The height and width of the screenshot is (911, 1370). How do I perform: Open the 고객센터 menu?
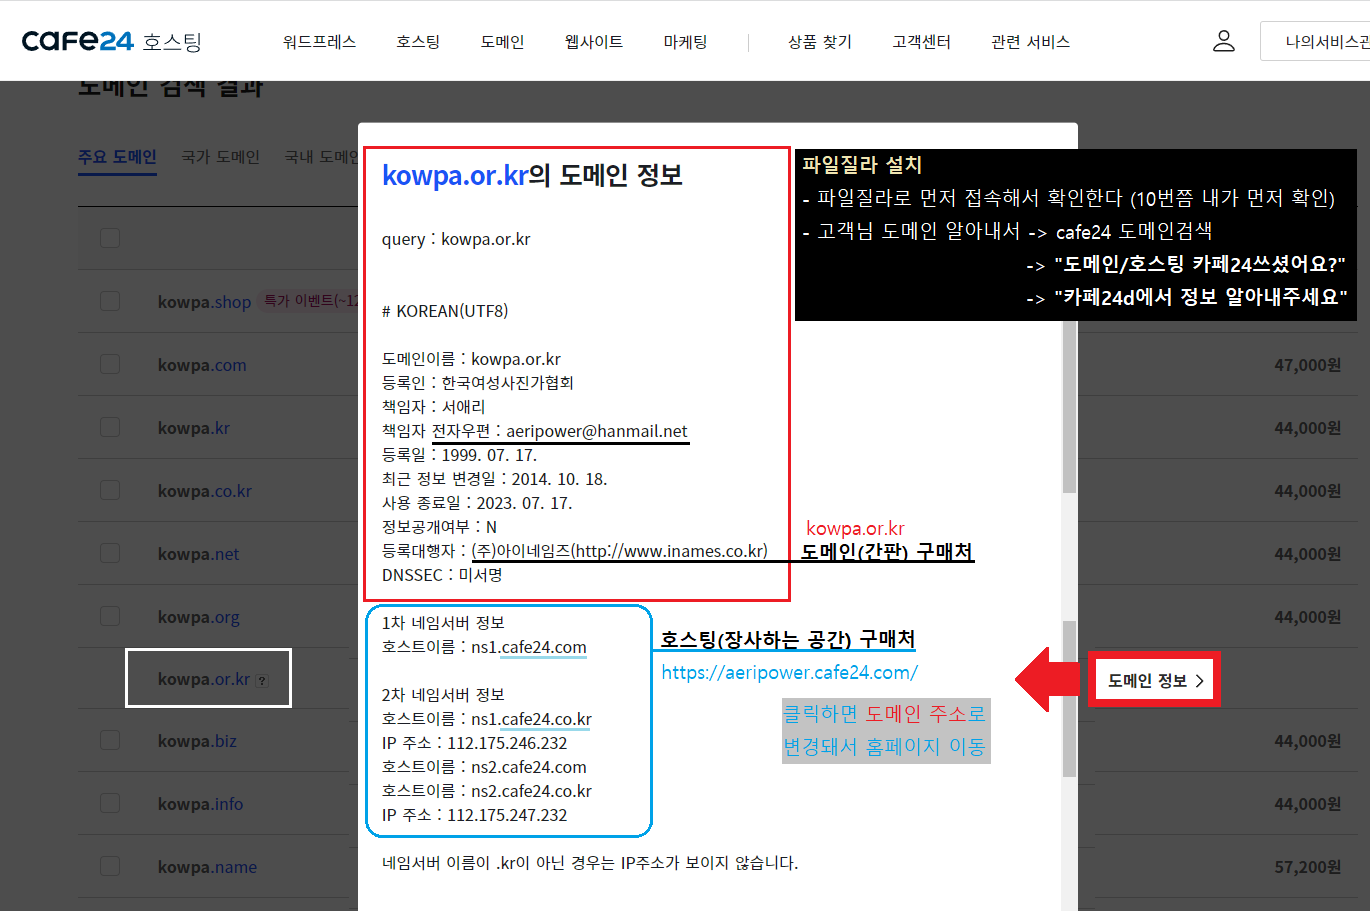[x=922, y=42]
